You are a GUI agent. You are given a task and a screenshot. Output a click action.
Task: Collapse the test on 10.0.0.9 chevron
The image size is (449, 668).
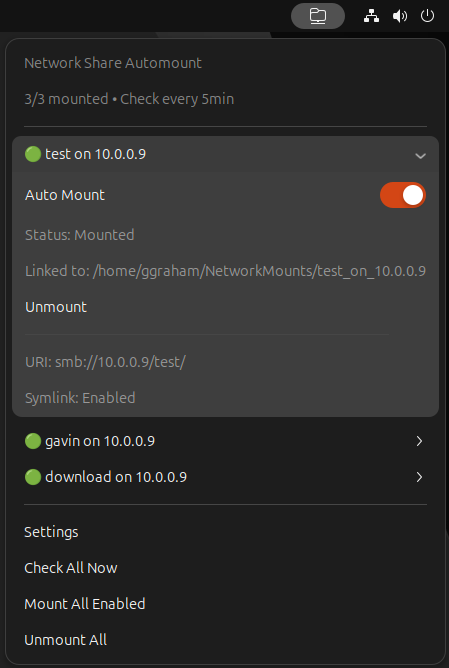(x=420, y=156)
